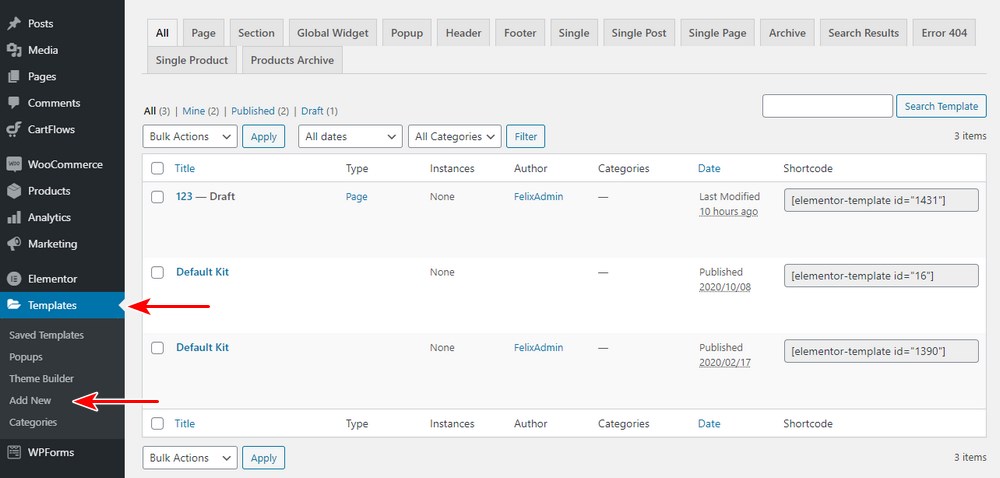Open the All Categories dropdown
Screen dimensions: 1000x478
point(454,136)
